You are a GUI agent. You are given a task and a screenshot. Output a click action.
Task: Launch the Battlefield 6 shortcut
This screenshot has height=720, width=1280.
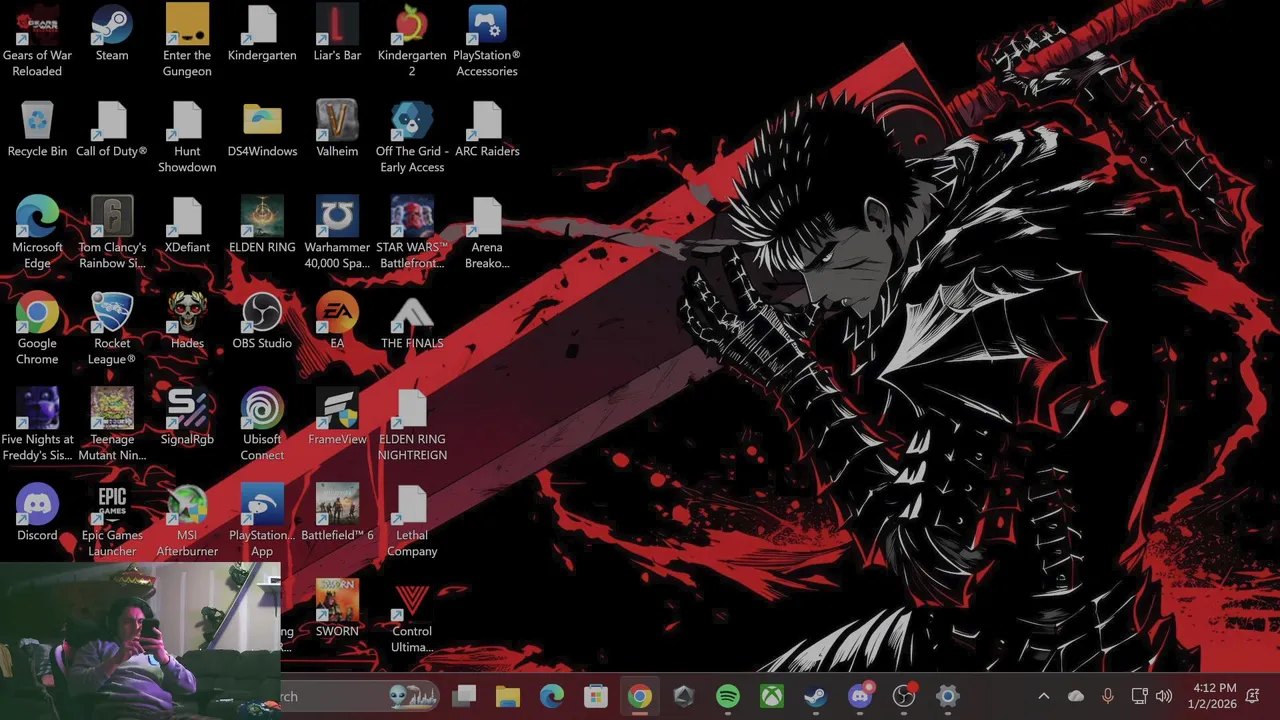337,514
